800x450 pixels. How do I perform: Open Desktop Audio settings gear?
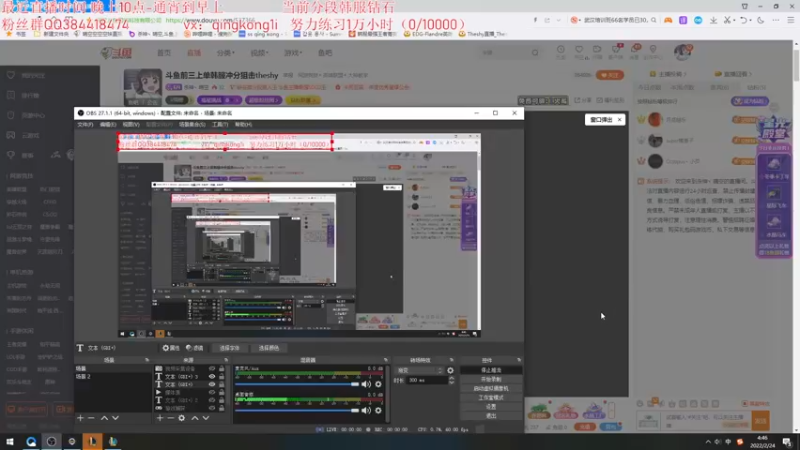pos(378,410)
